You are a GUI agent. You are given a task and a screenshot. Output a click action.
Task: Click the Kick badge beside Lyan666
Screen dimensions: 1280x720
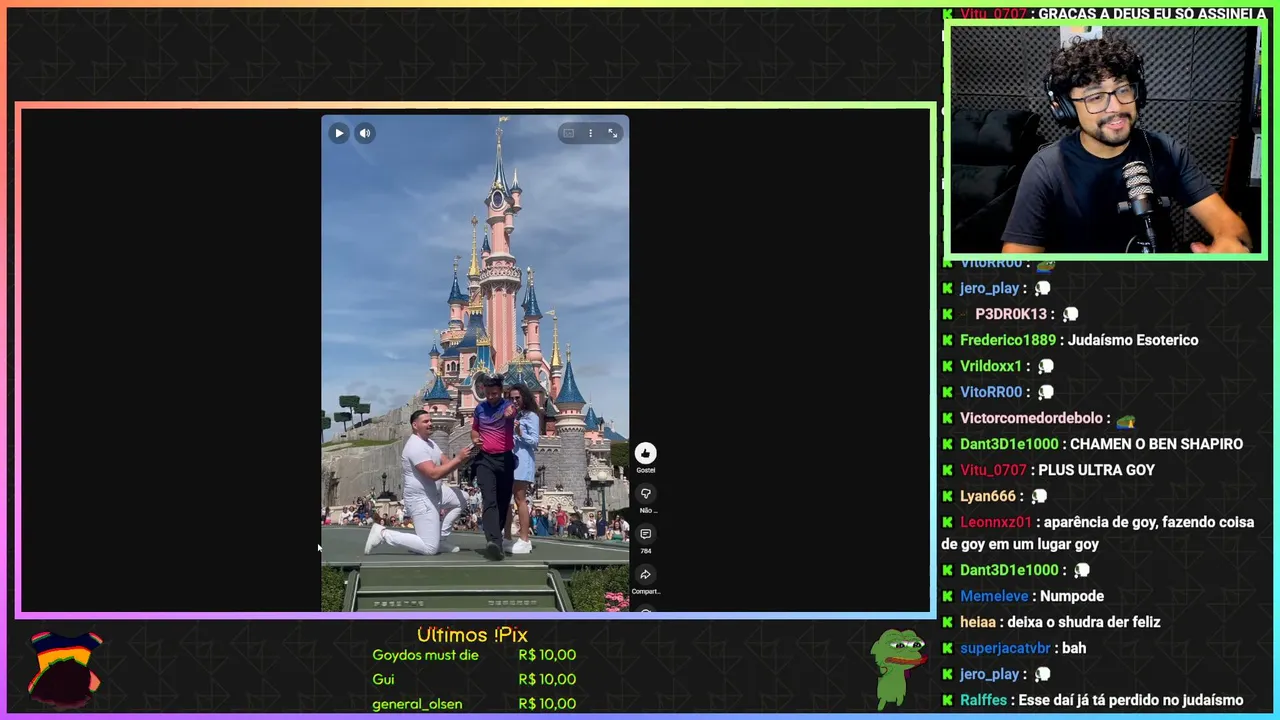947,496
